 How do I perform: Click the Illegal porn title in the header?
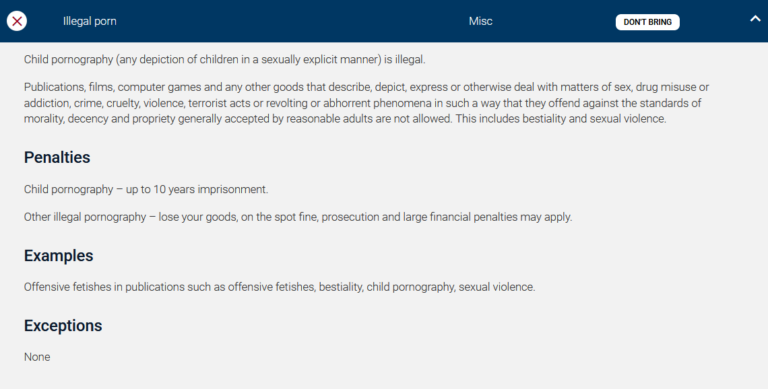pyautogui.click(x=90, y=21)
